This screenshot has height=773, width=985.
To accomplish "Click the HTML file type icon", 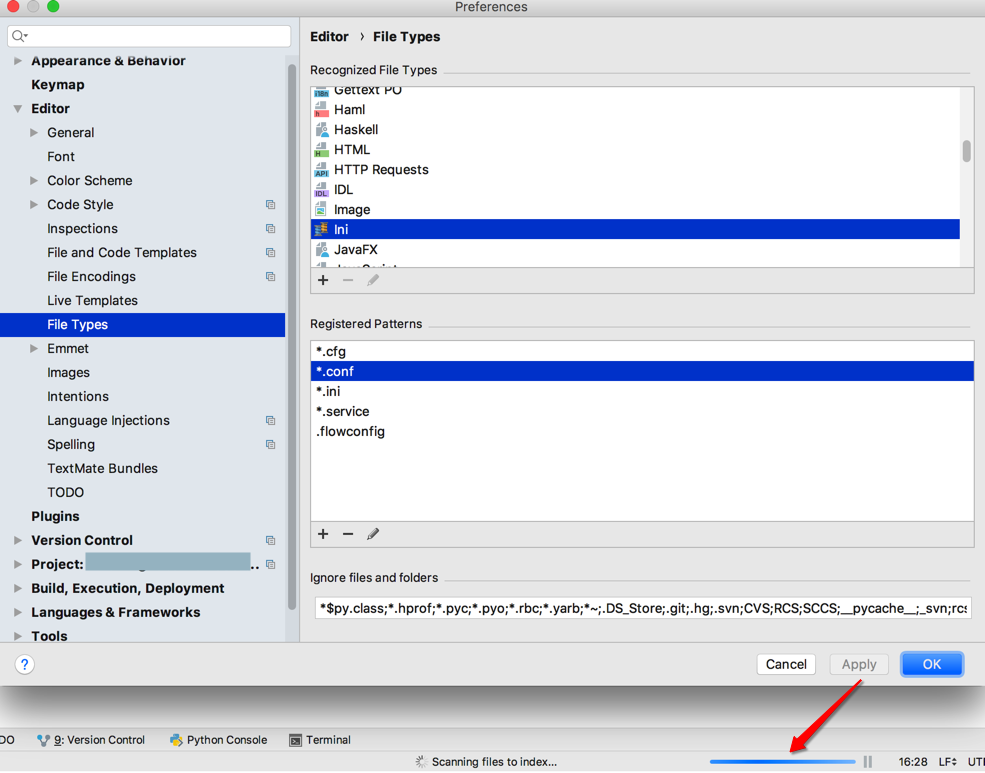I will pos(321,150).
